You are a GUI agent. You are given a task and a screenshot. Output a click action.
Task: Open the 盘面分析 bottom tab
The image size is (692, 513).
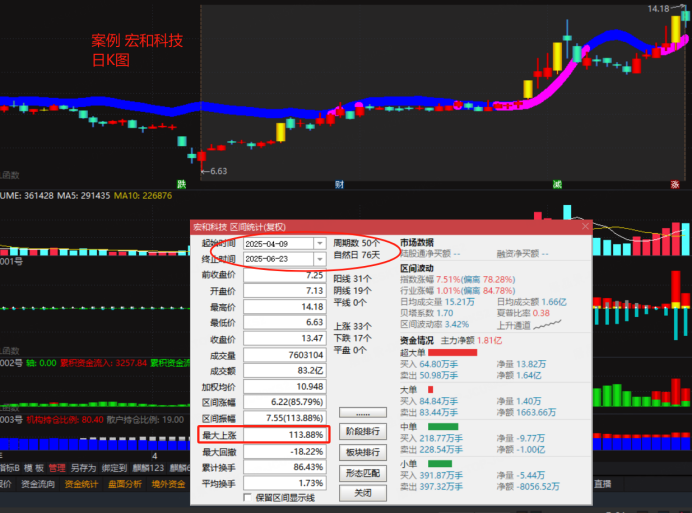126,484
